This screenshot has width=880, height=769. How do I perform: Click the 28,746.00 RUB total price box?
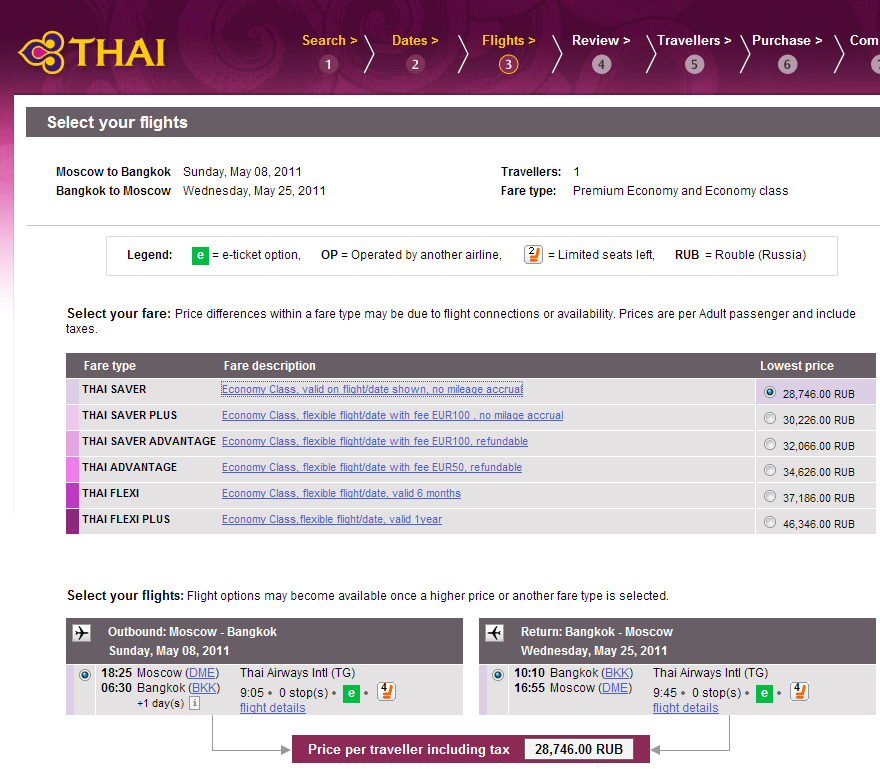point(579,749)
